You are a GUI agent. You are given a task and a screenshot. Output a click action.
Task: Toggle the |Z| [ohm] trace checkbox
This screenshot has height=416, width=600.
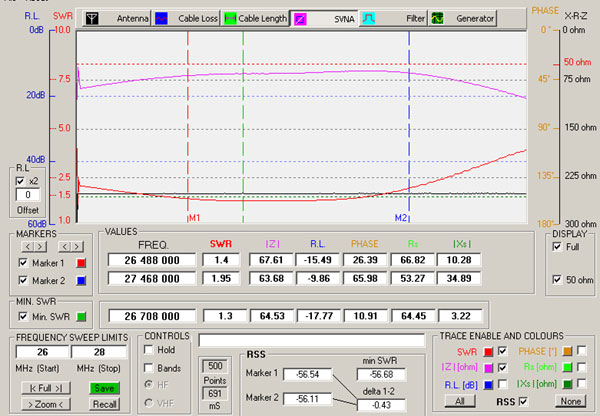click(502, 367)
